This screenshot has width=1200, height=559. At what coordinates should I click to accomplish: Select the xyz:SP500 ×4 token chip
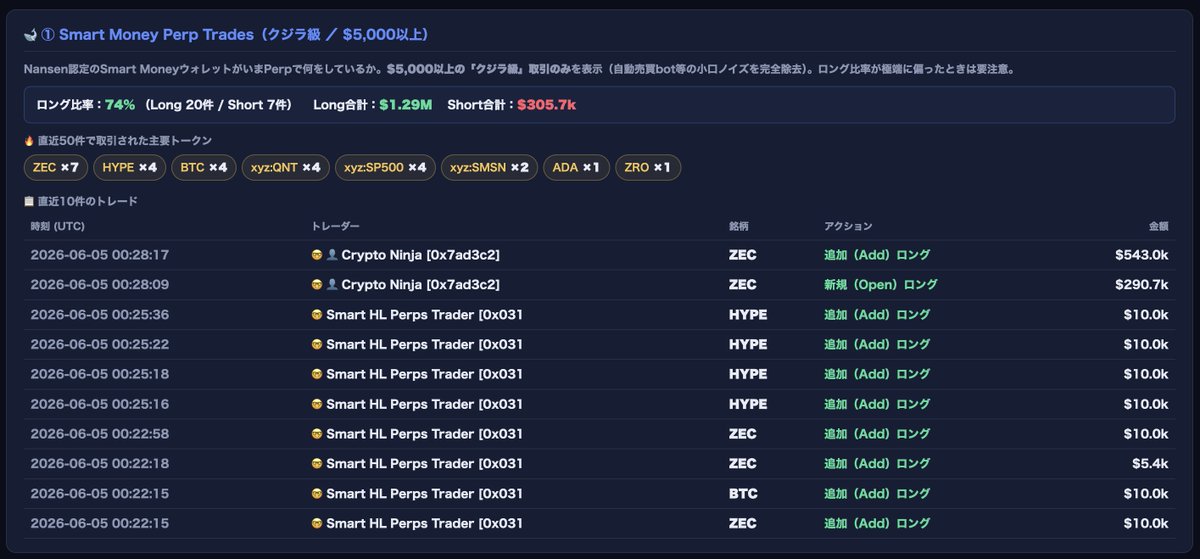pyautogui.click(x=385, y=167)
